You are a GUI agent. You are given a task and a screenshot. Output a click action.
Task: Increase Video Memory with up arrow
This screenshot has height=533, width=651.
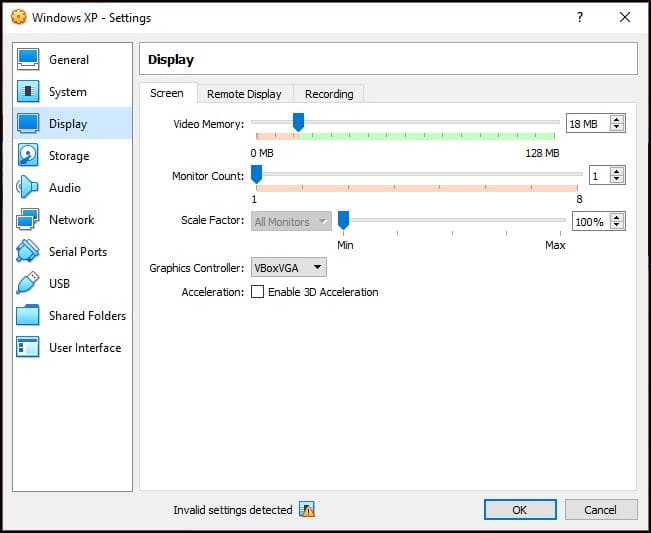[x=617, y=119]
